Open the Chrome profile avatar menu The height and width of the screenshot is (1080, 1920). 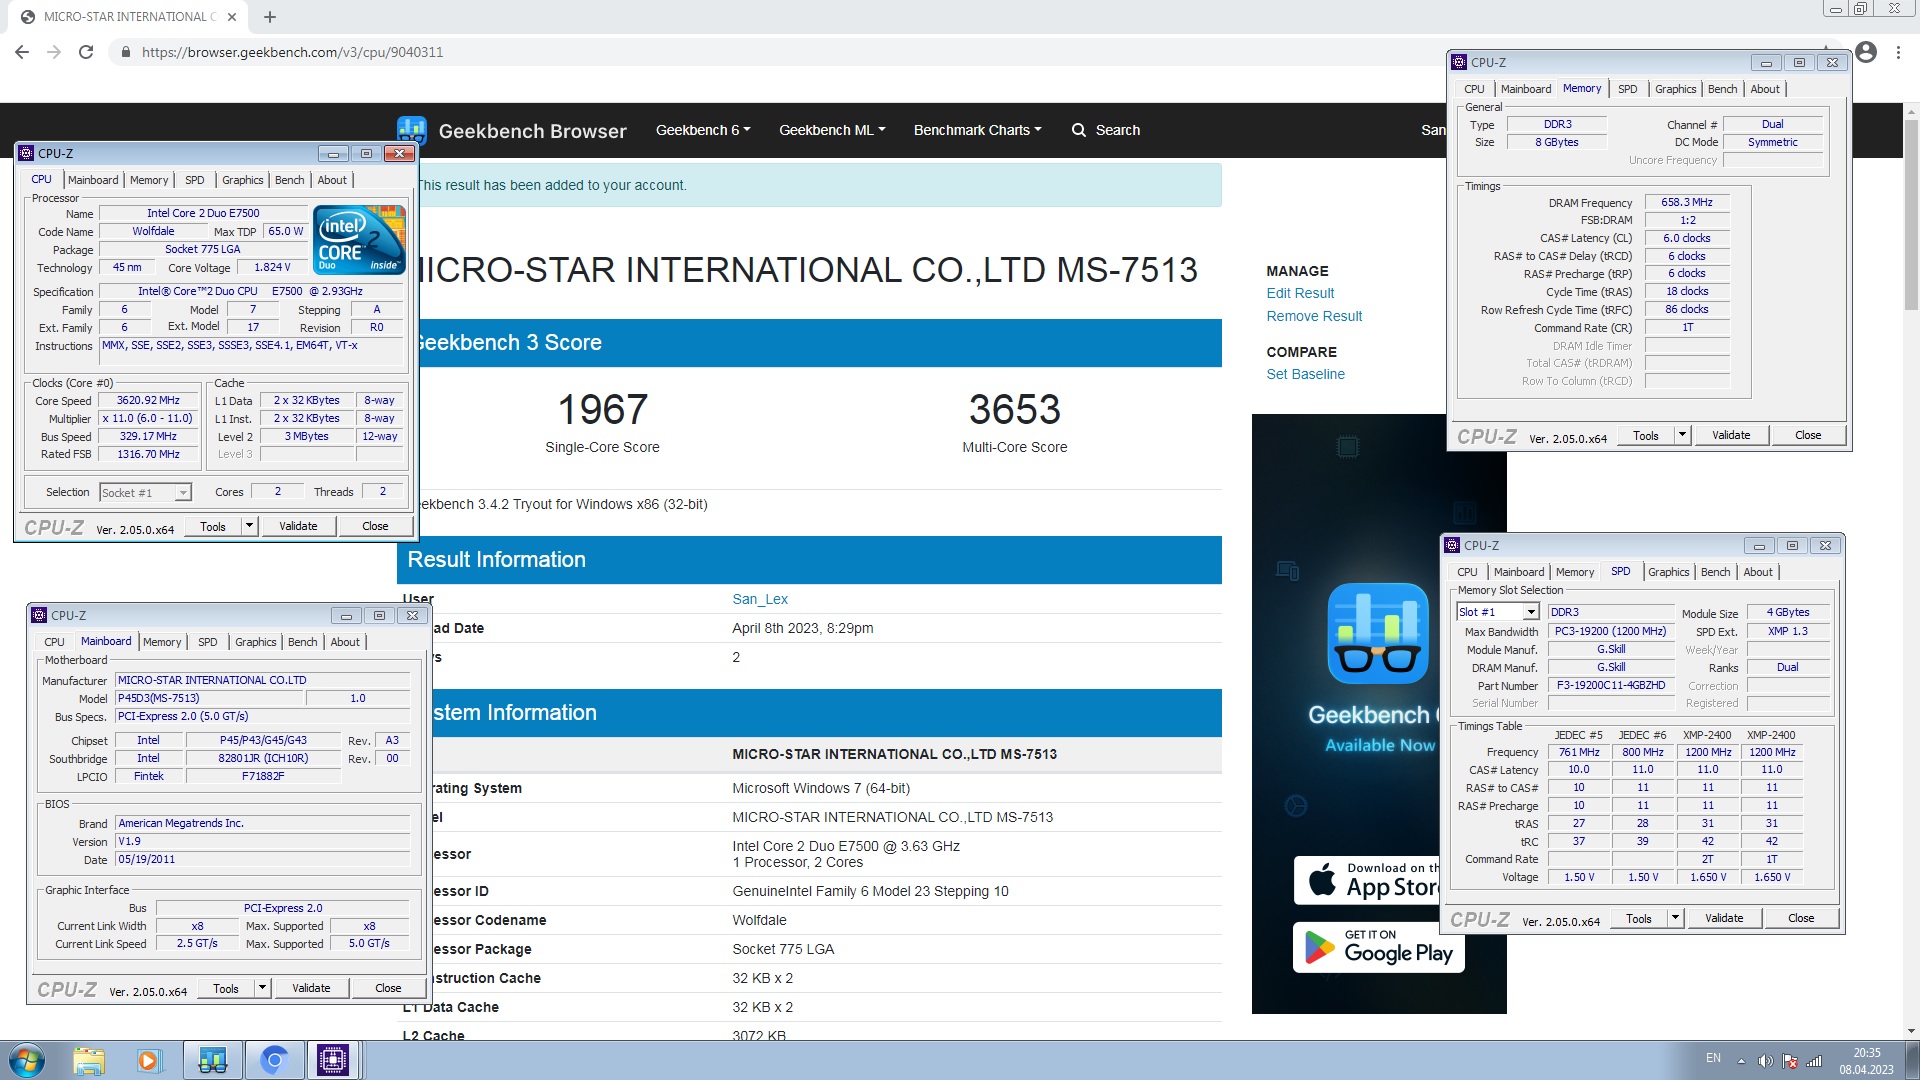coord(1866,52)
